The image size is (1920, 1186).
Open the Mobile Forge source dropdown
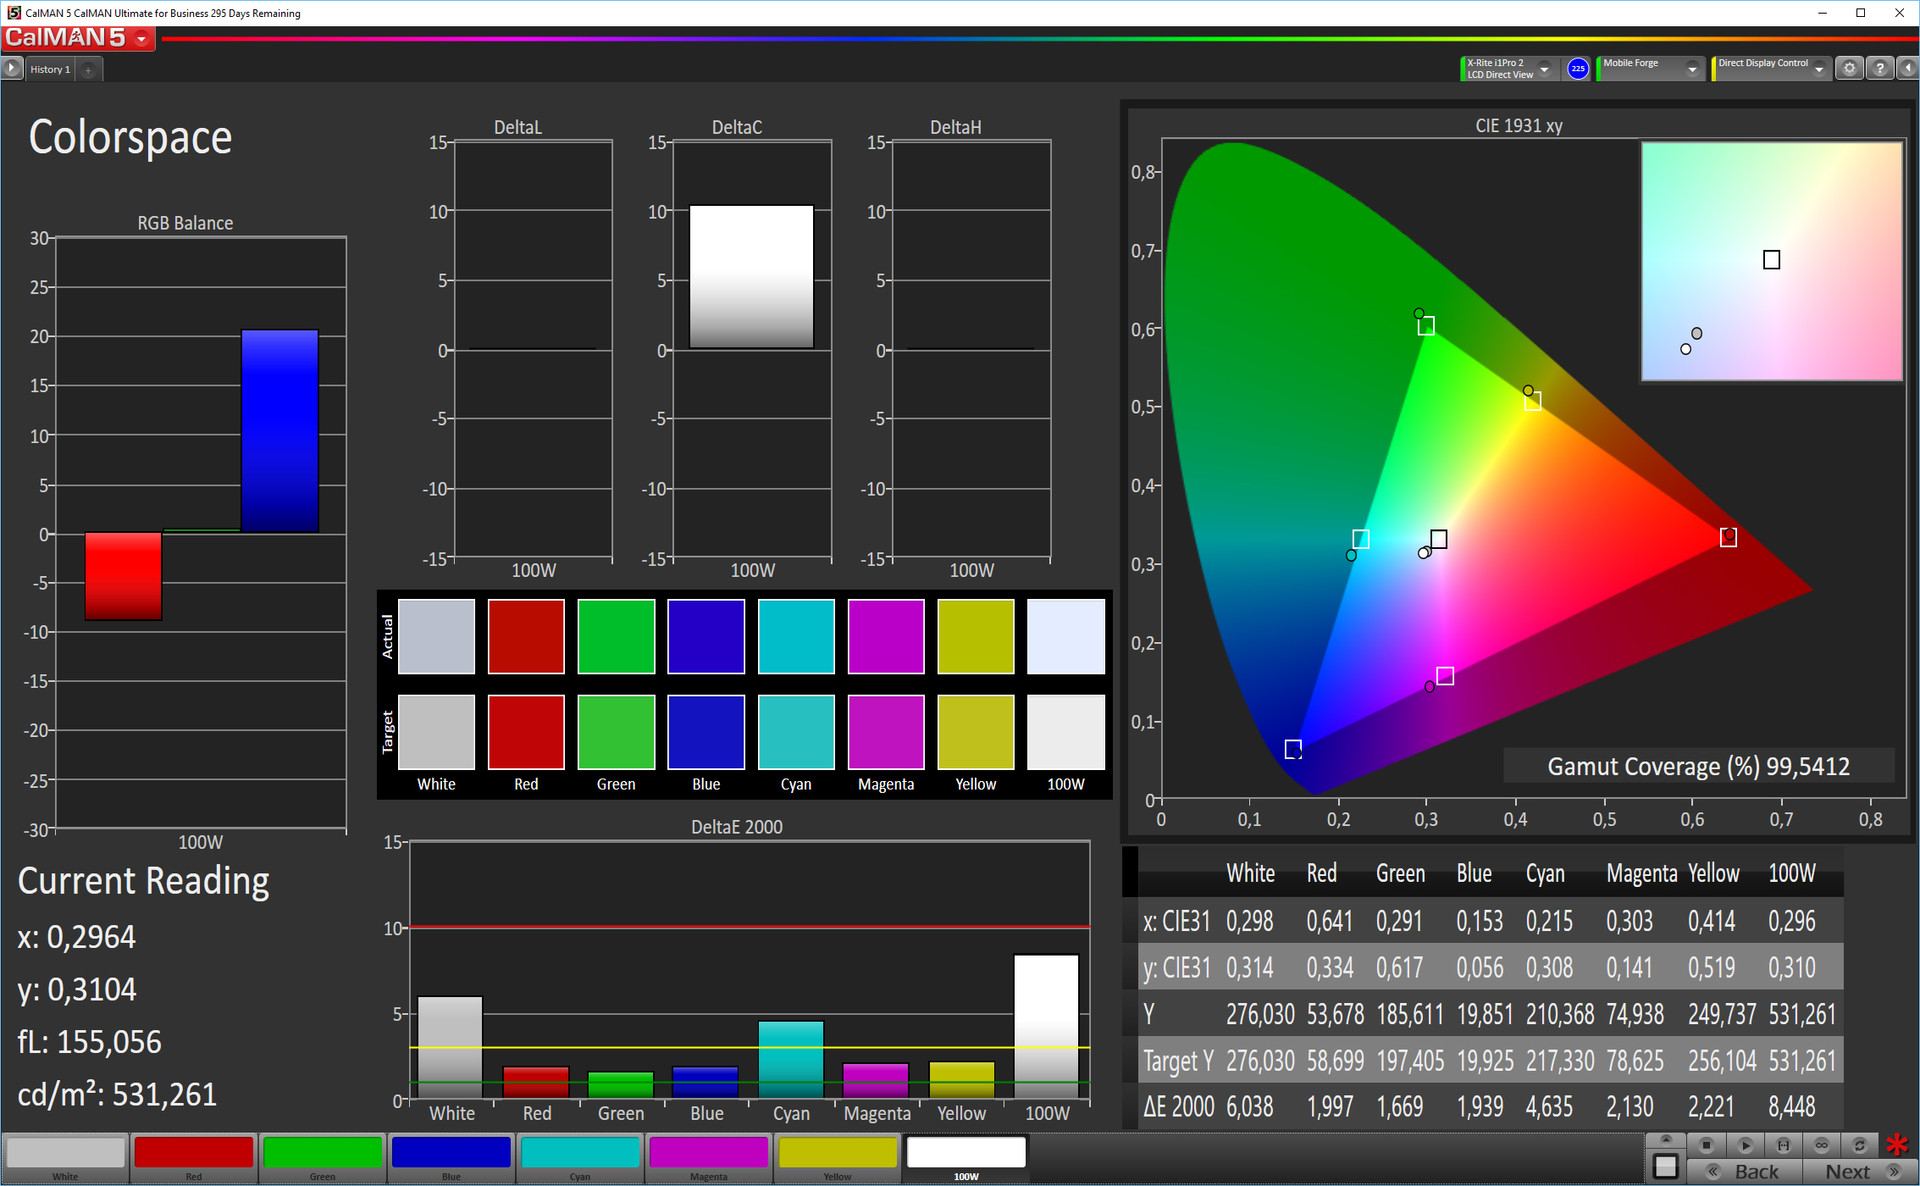coord(1692,69)
